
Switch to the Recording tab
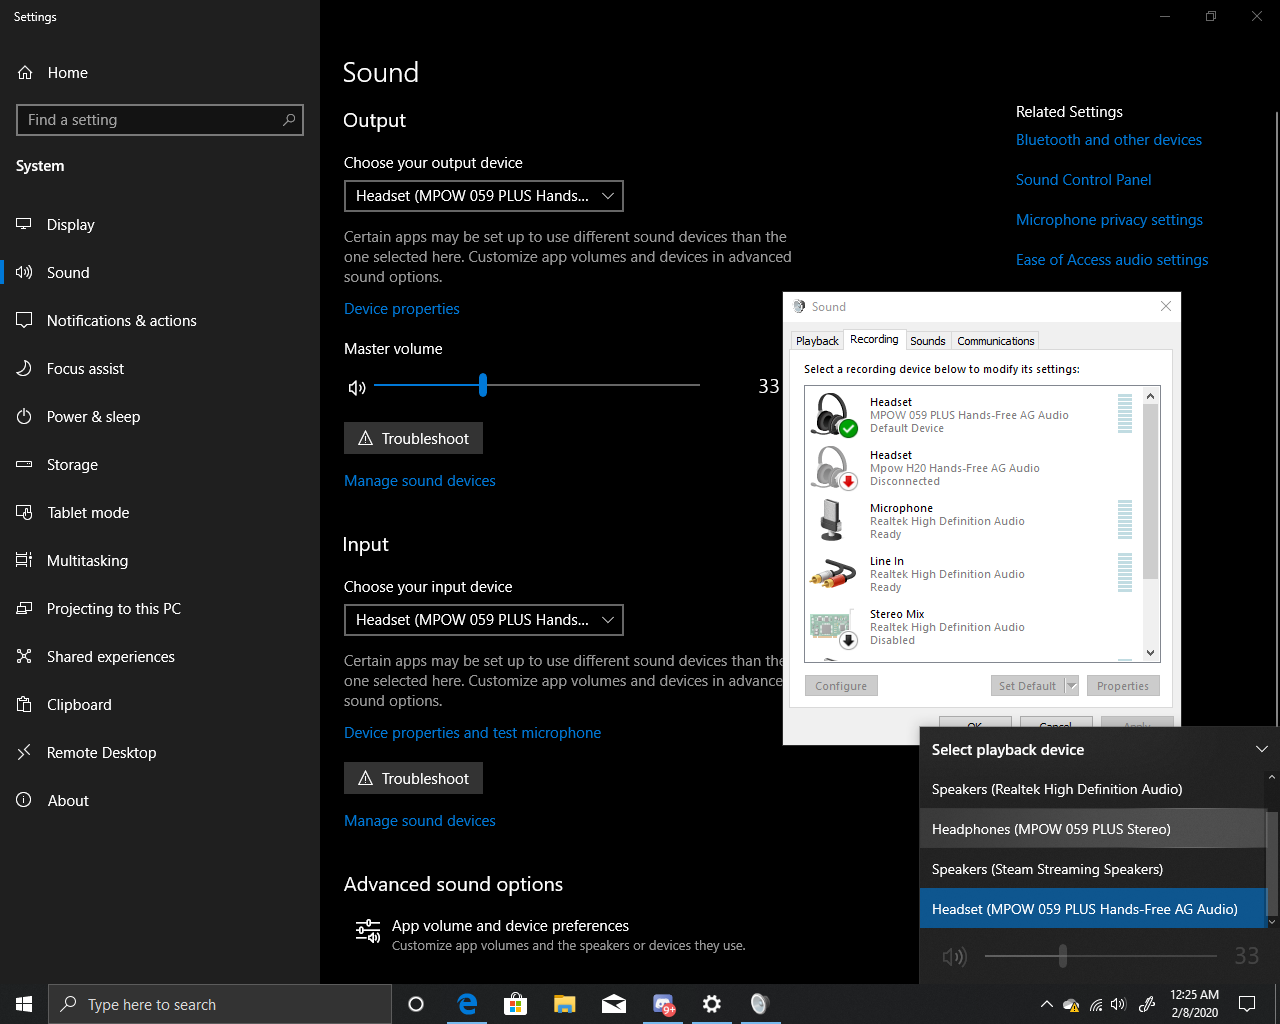[x=874, y=340]
